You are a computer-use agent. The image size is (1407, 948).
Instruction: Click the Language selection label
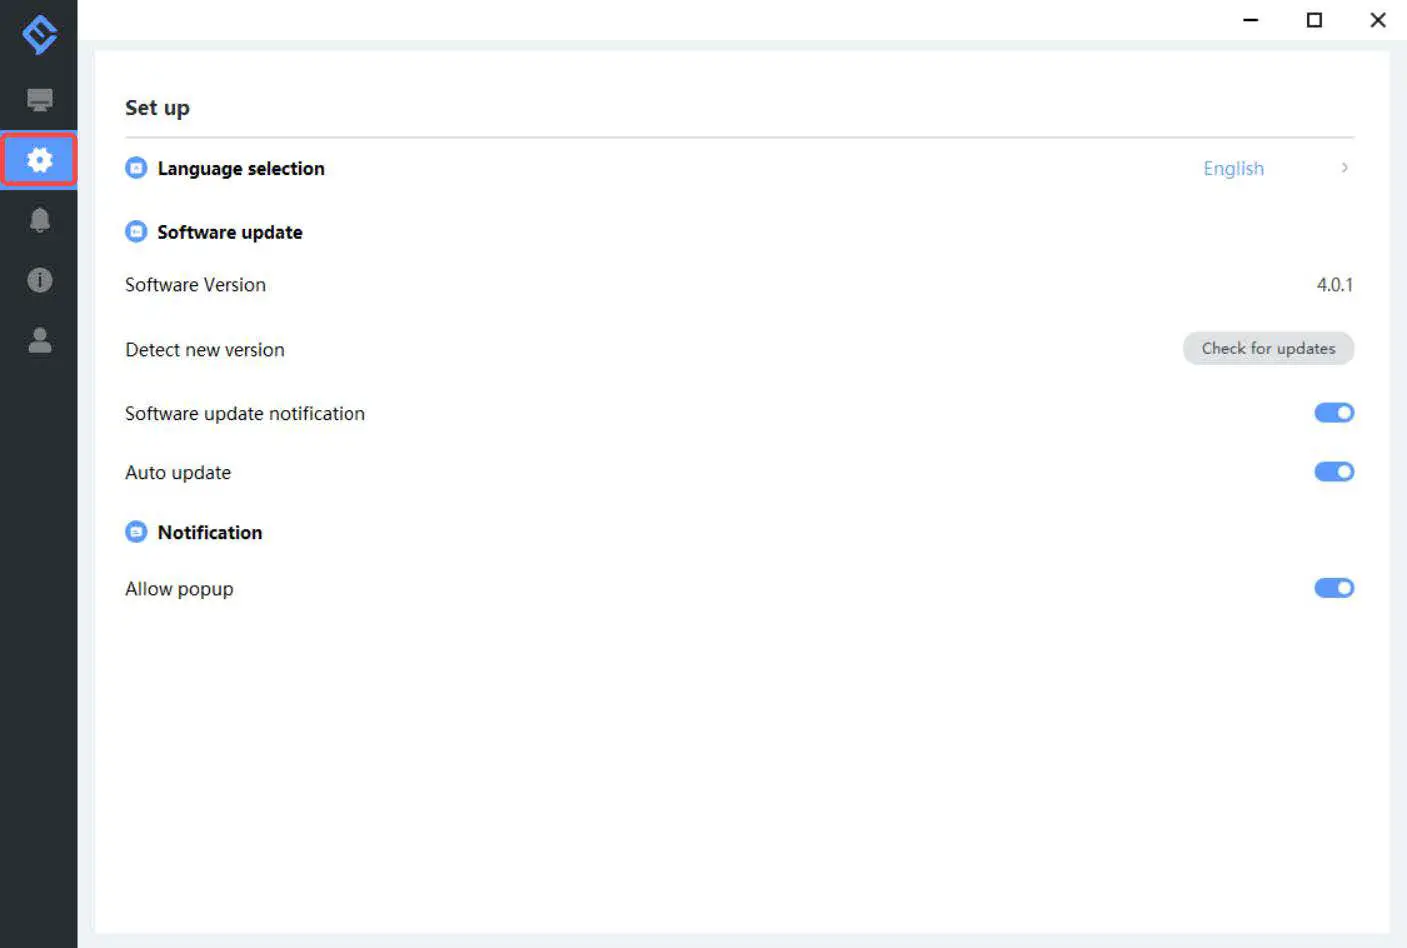pos(241,169)
